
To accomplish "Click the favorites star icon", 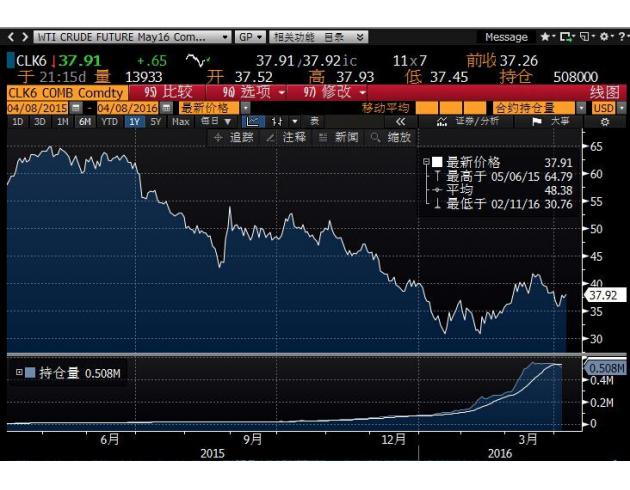I will coord(547,37).
